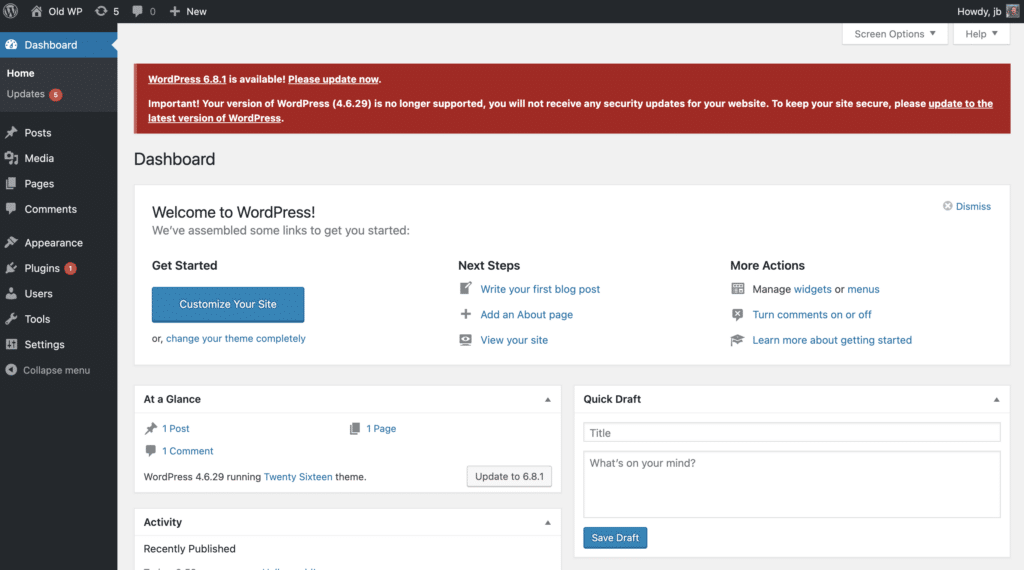Open the View your site link

514,340
